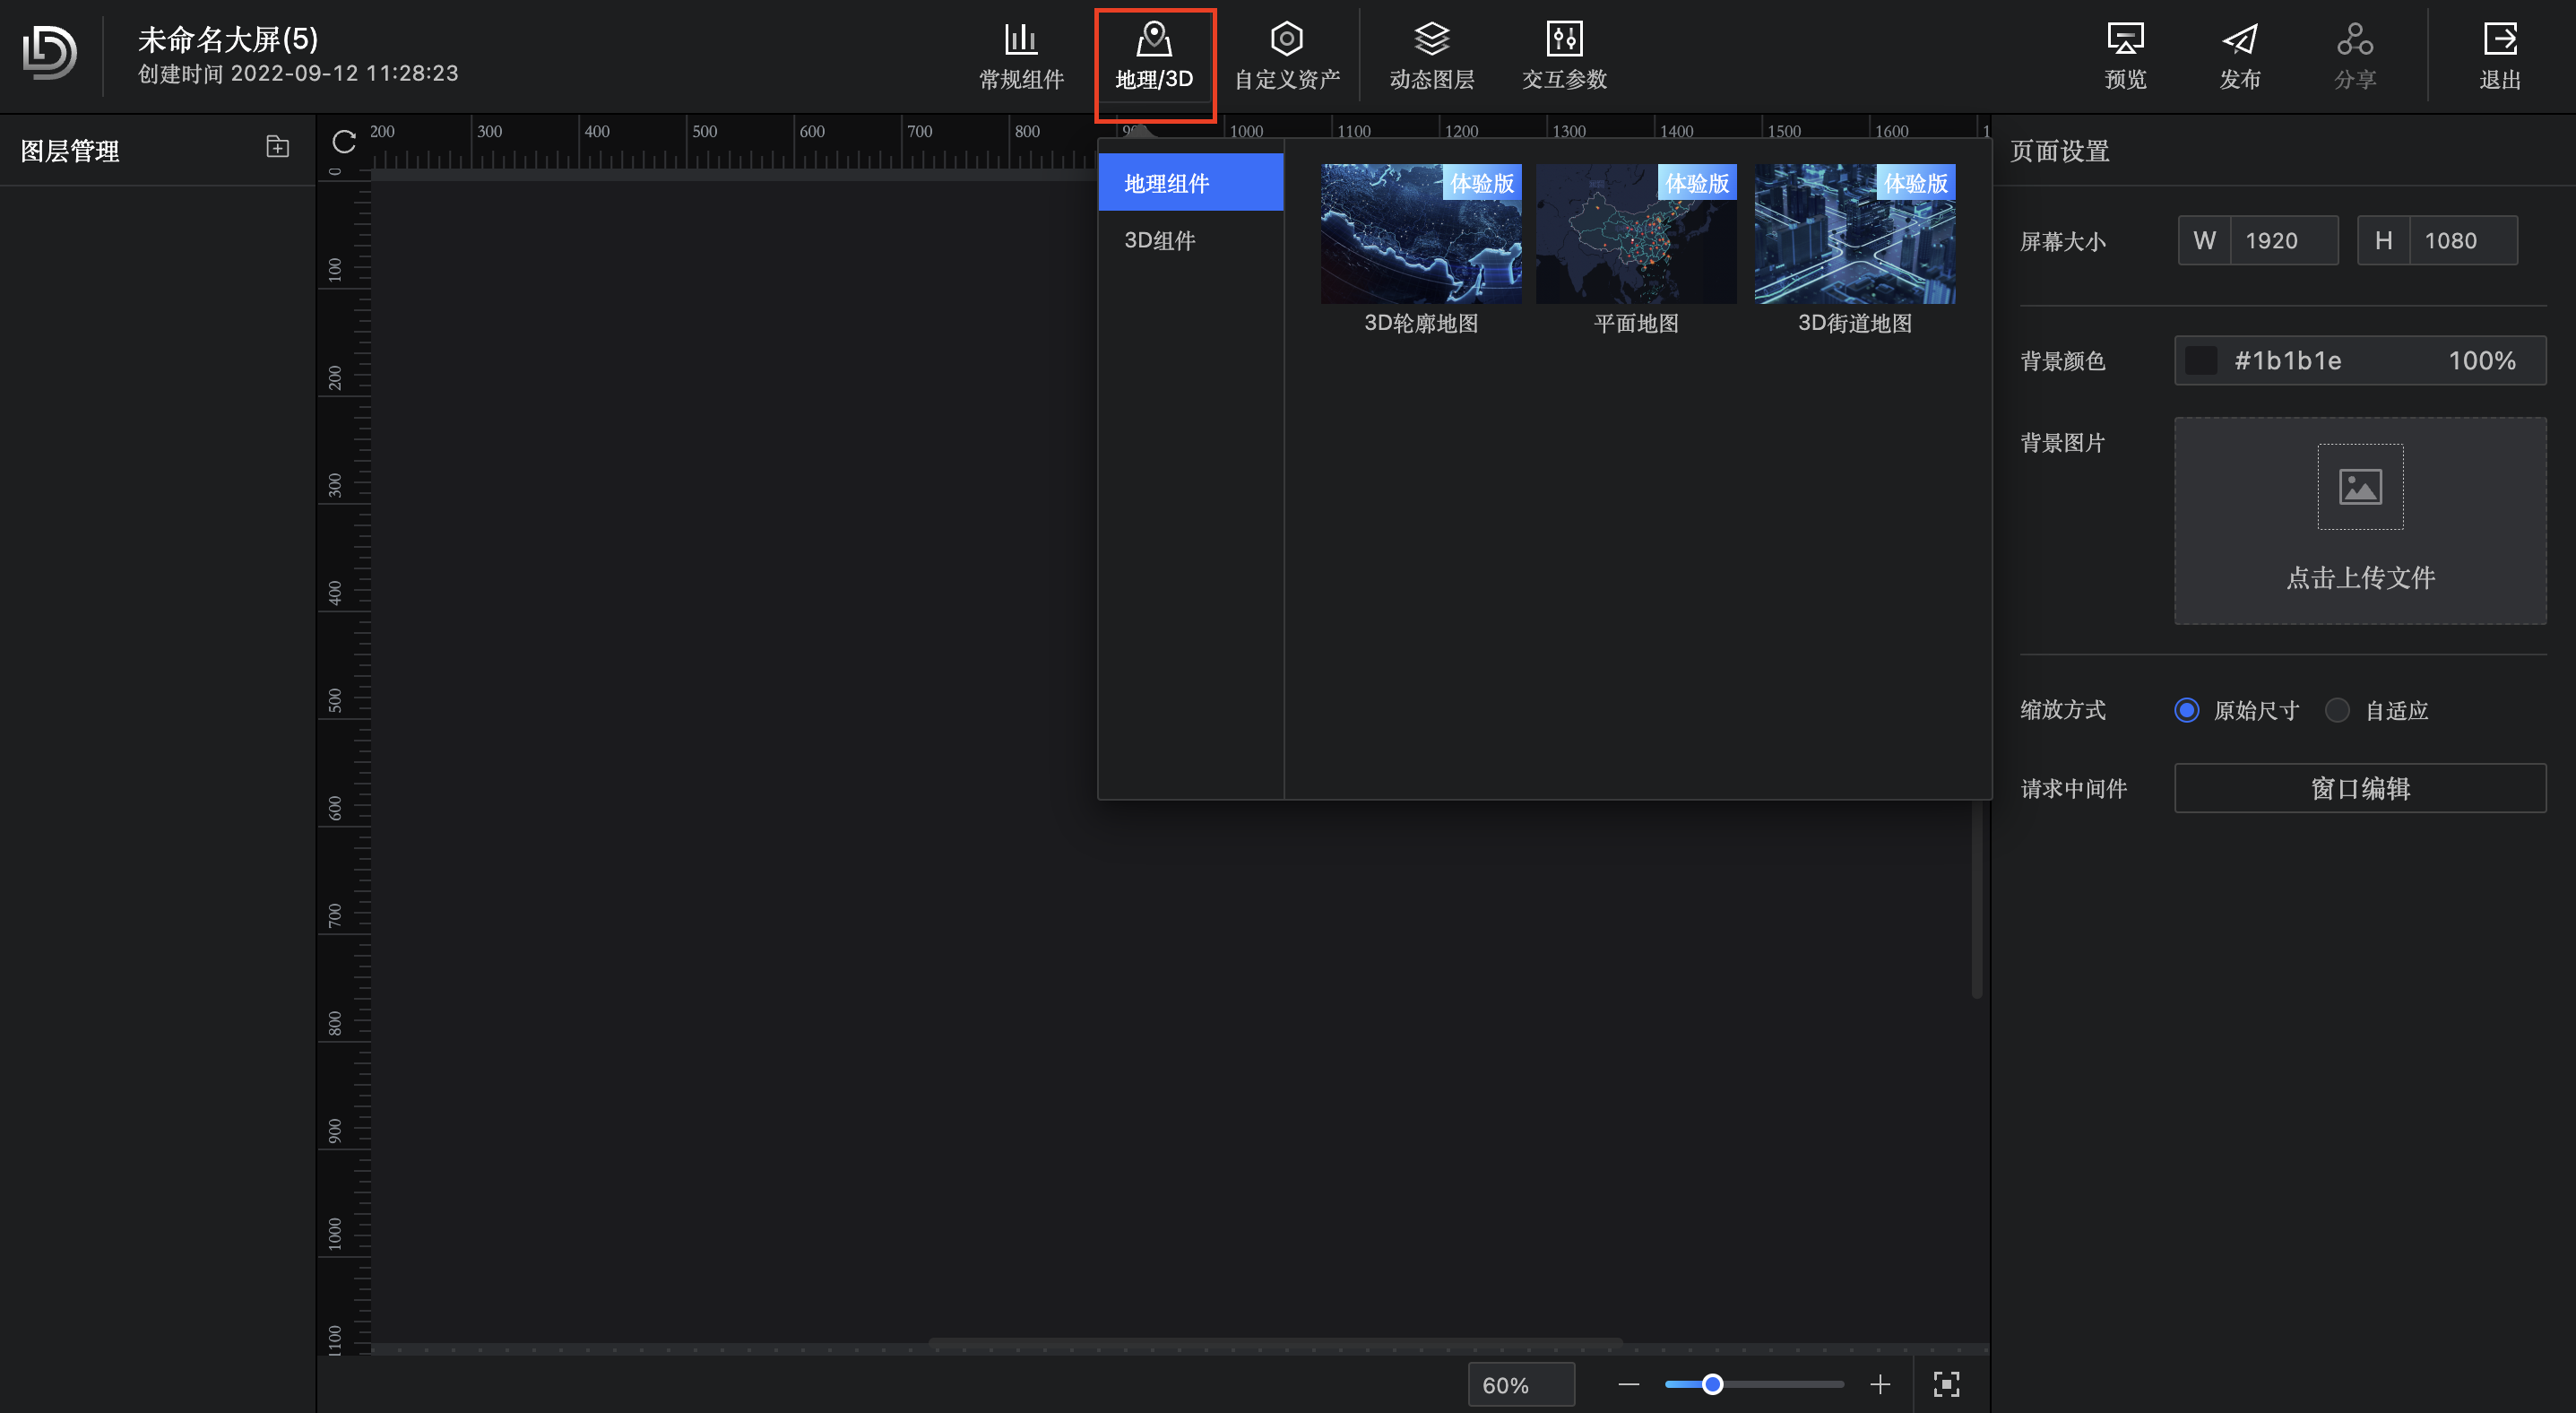Select the 自适应 radio button
This screenshot has width=2576, height=1413.
pyautogui.click(x=2337, y=710)
